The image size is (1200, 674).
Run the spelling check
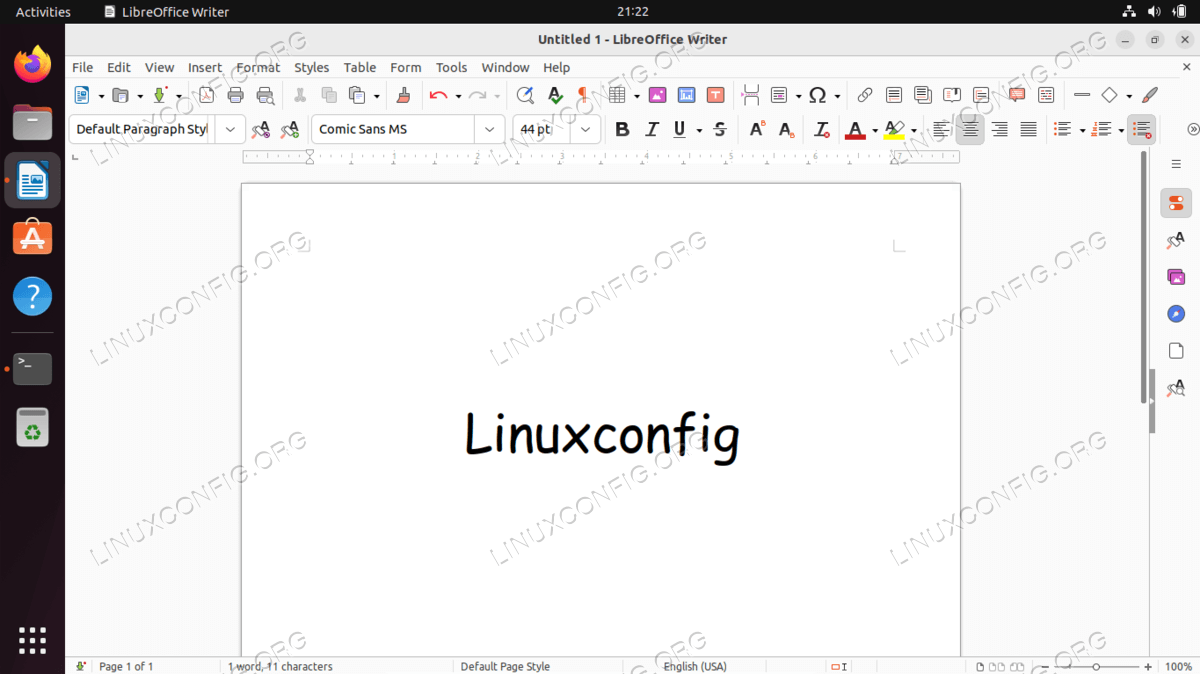pos(555,95)
